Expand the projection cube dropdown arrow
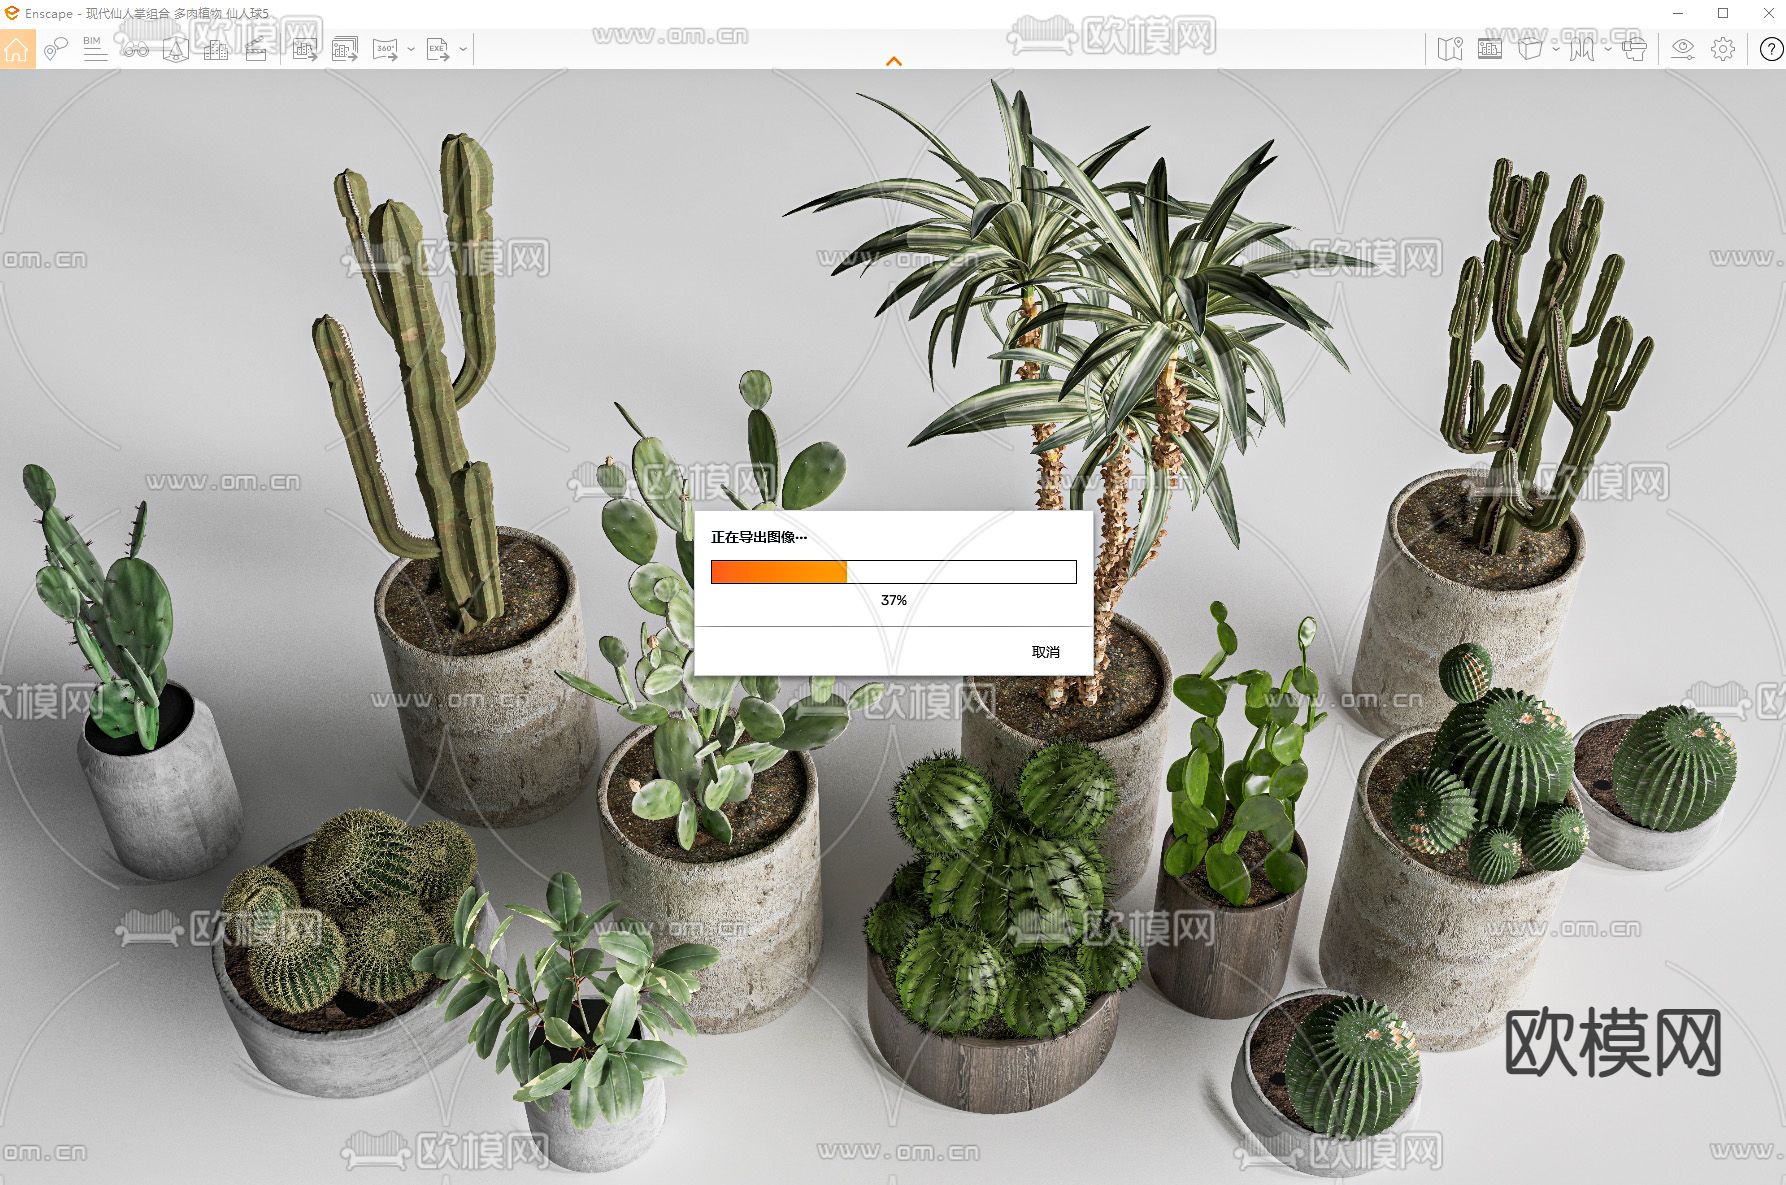The height and width of the screenshot is (1185, 1786). (1556, 49)
